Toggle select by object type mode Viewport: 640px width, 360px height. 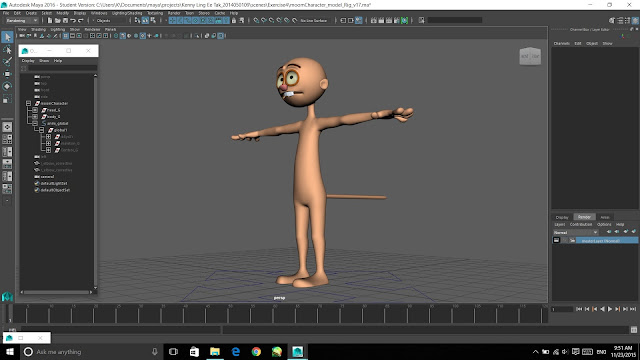(x=145, y=20)
